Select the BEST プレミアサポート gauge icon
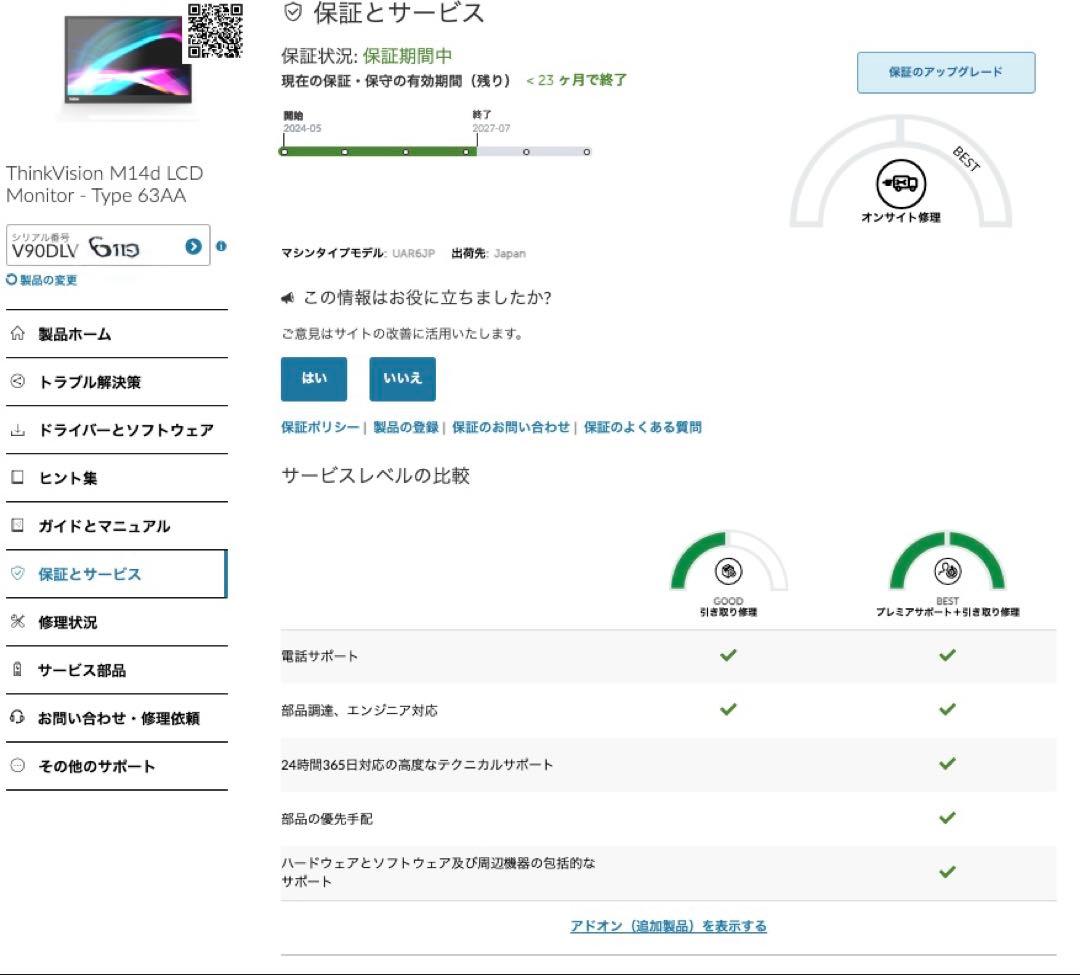Image resolution: width=1080 pixels, height=975 pixels. coord(946,572)
